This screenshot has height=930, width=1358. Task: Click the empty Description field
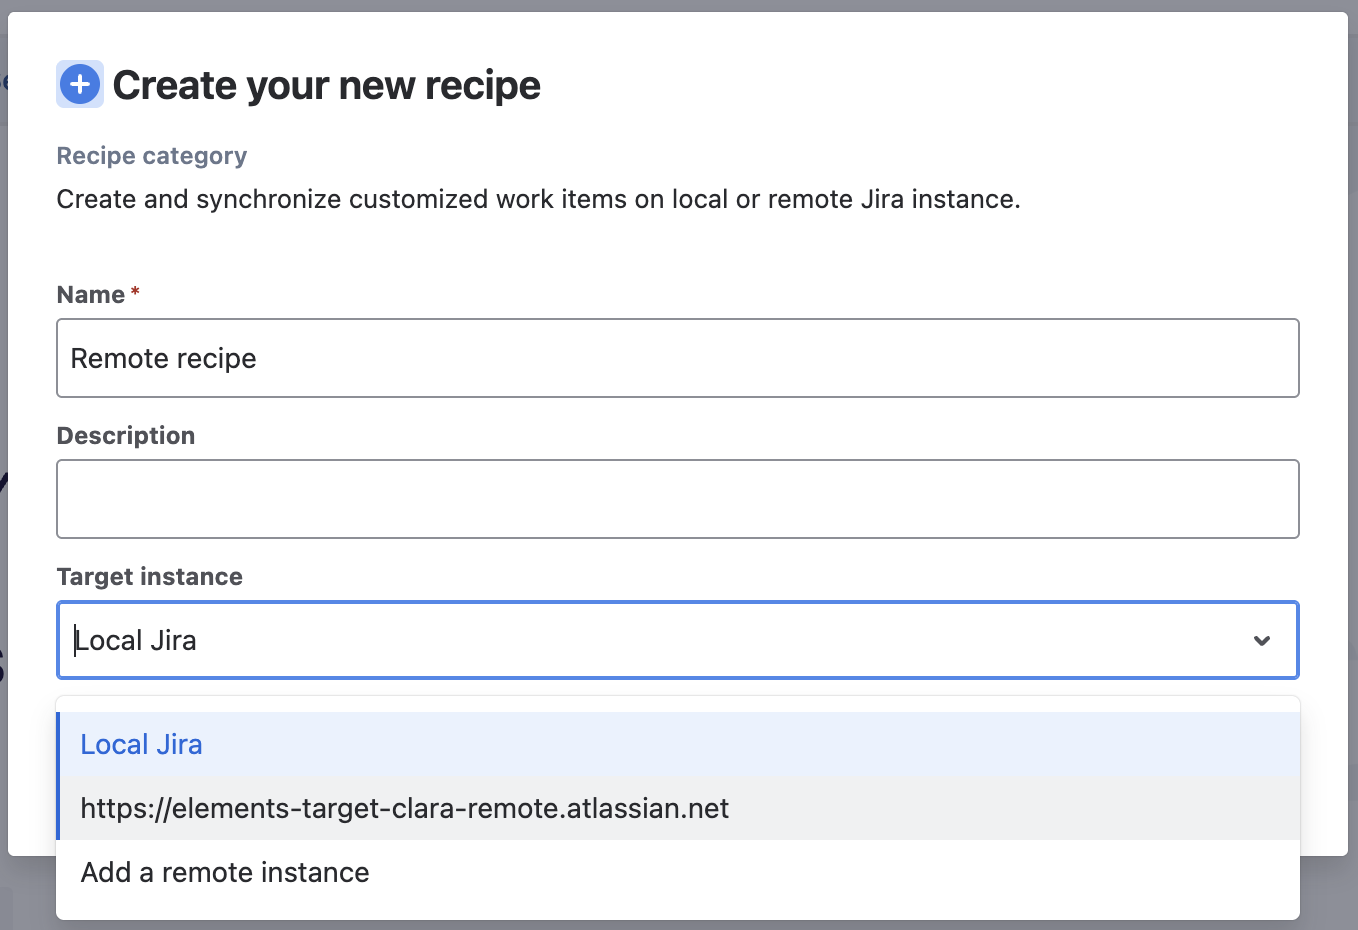click(x=678, y=499)
